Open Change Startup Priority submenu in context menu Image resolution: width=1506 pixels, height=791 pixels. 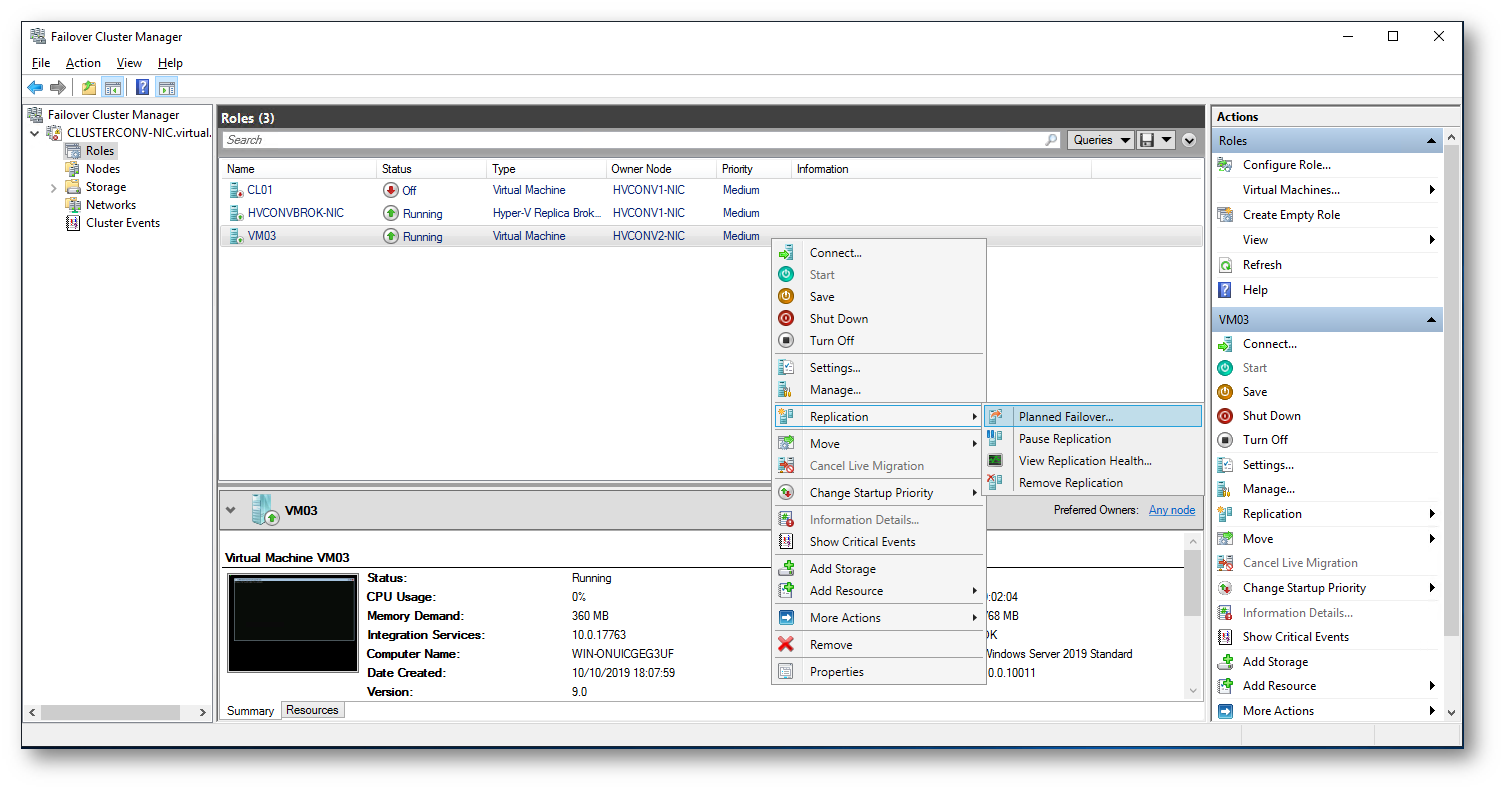coord(878,493)
